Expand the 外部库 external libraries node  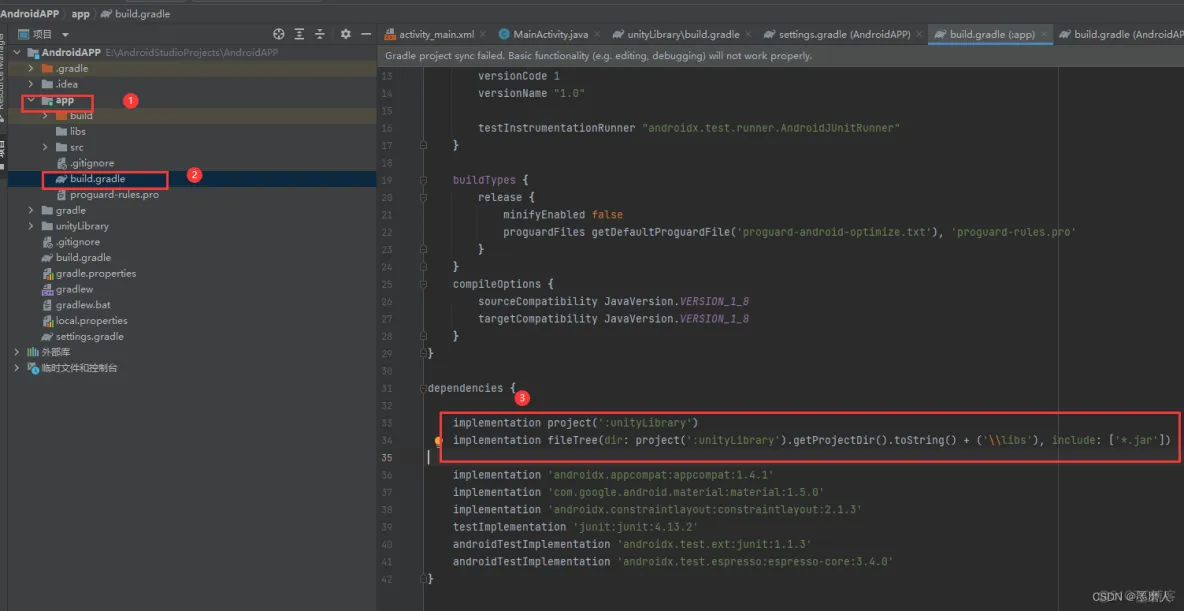coord(17,352)
